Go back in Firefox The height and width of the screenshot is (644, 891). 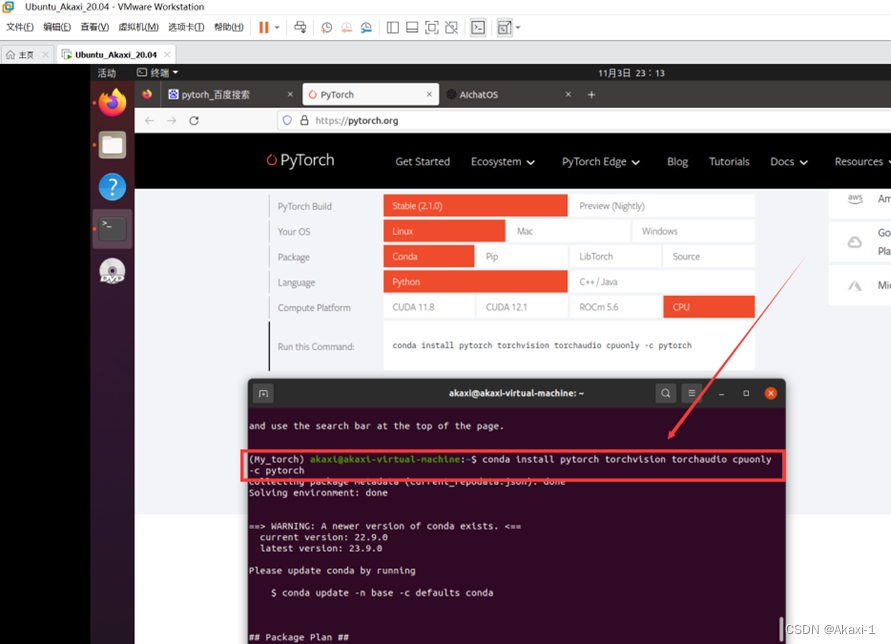tap(149, 121)
